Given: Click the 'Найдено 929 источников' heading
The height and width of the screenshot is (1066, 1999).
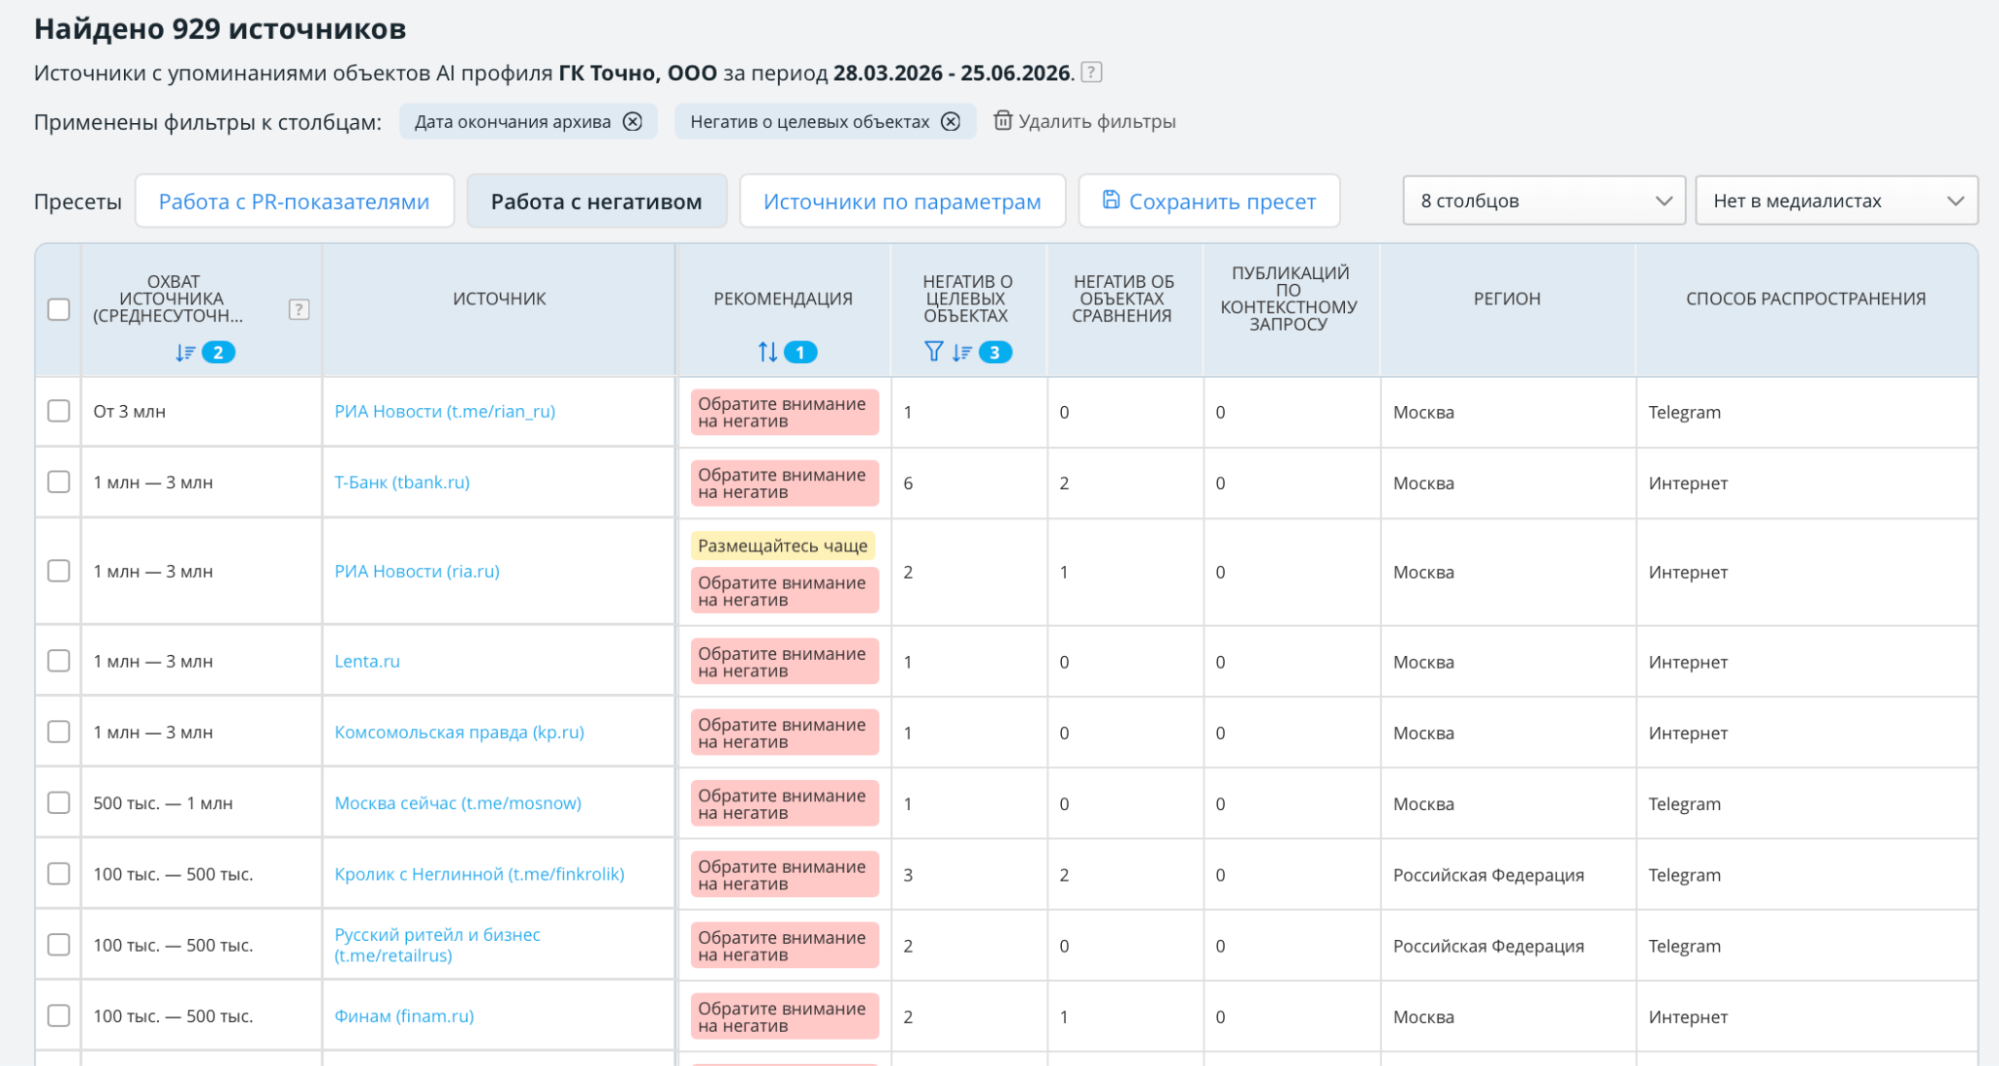Looking at the screenshot, I should 220,29.
